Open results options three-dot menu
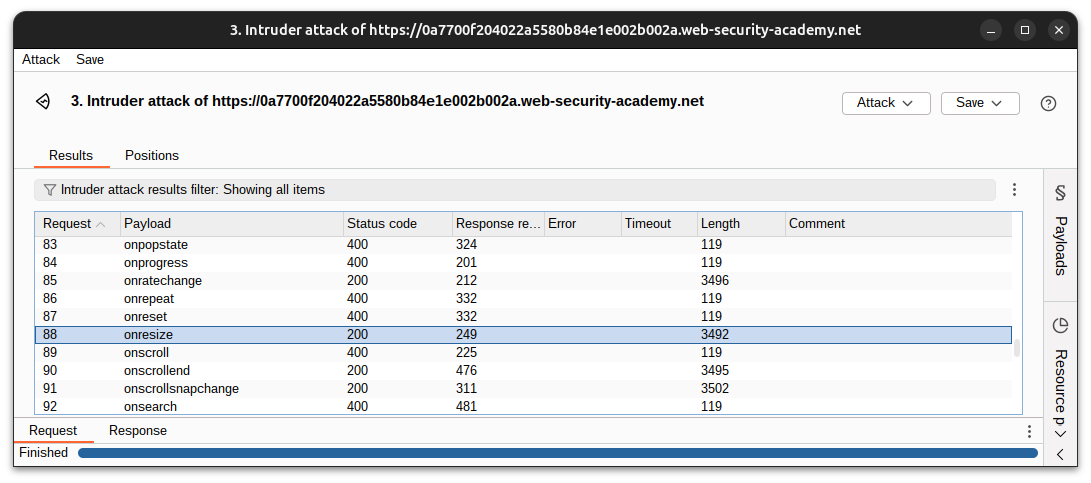This screenshot has width=1091, height=483. 1014,189
